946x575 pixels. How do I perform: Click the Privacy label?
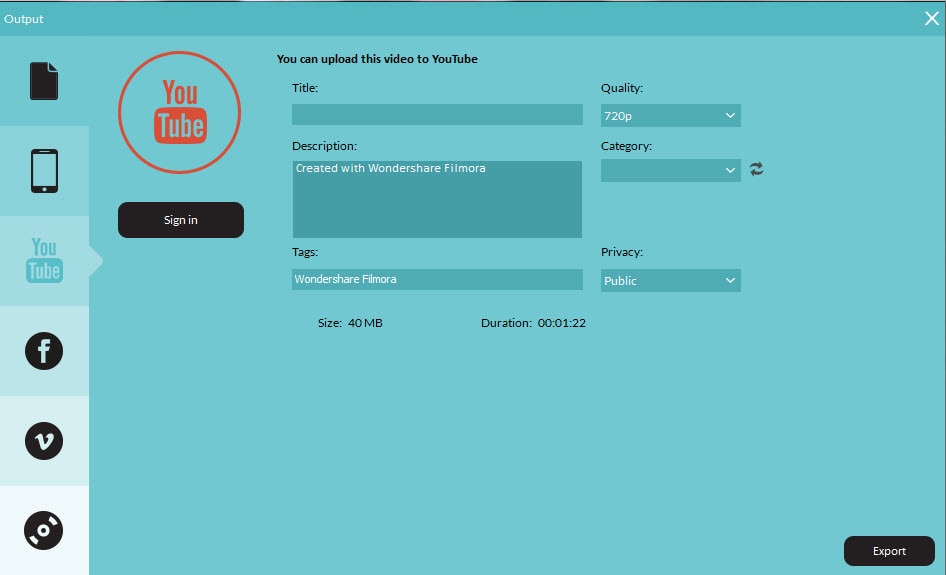click(621, 252)
